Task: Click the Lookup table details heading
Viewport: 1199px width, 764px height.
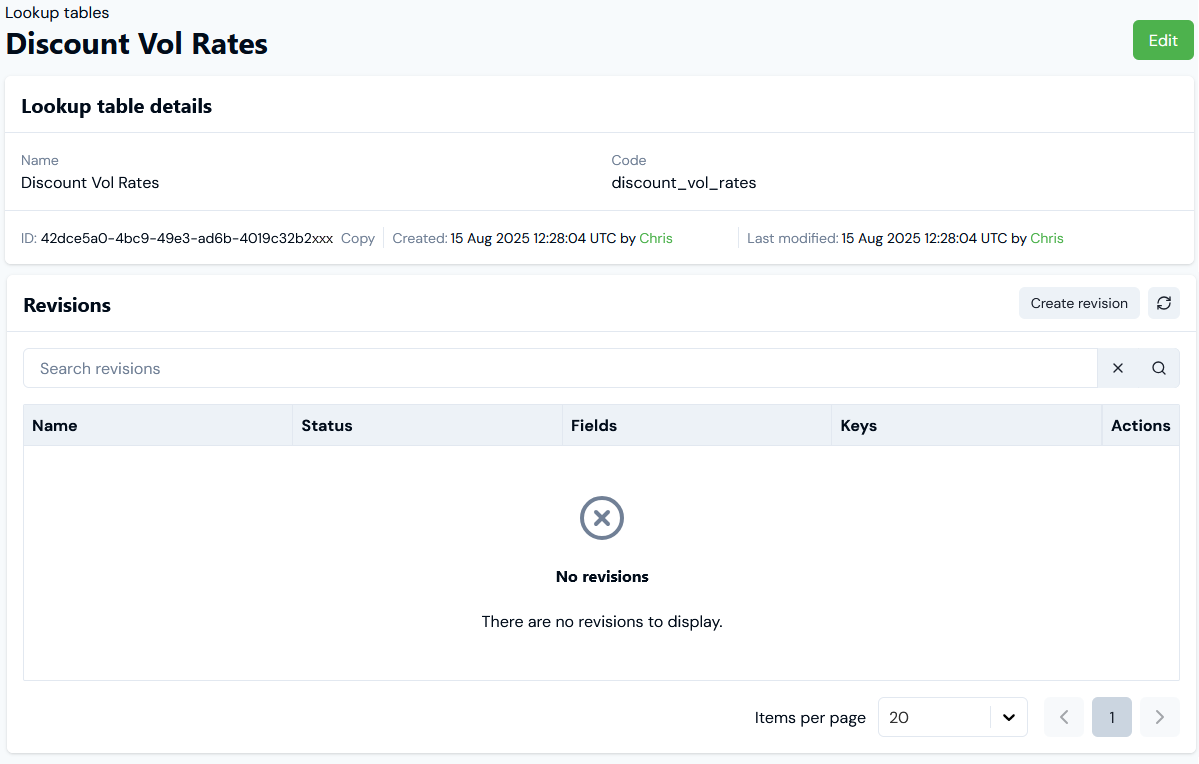Action: pos(116,106)
